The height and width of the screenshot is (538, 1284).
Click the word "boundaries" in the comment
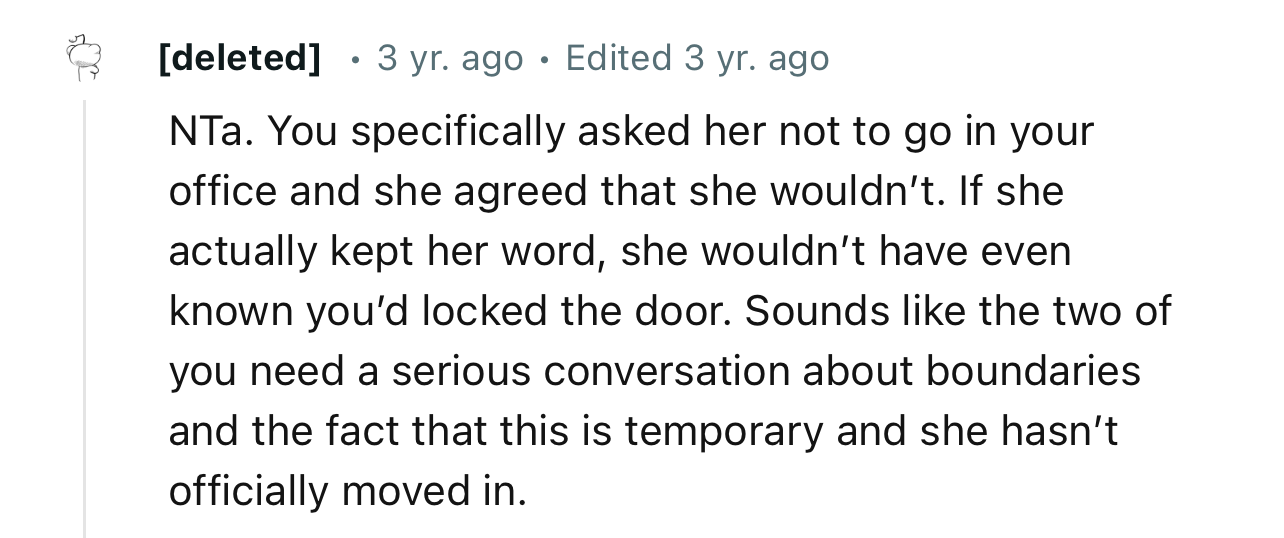(1033, 371)
